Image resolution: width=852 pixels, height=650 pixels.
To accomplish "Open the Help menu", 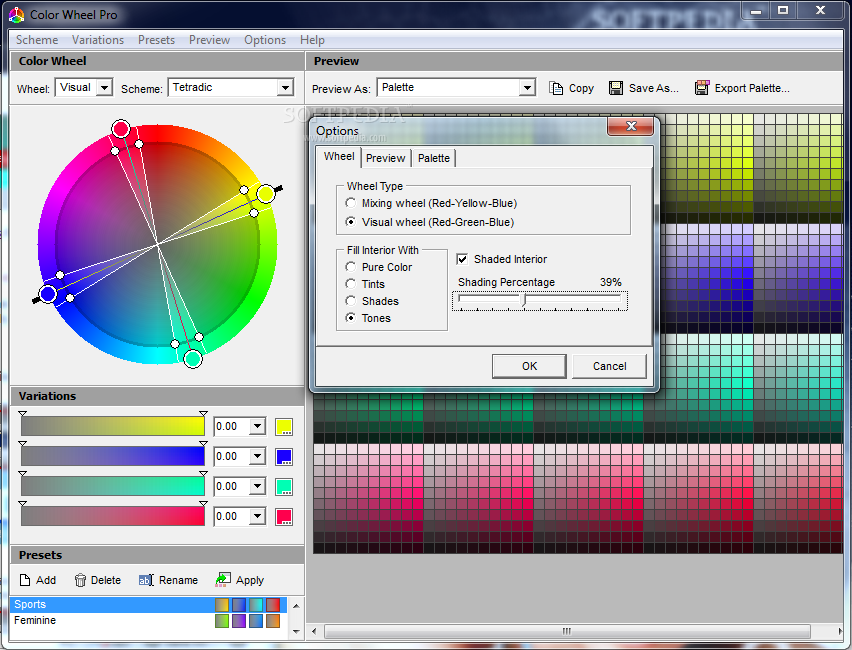I will [312, 40].
